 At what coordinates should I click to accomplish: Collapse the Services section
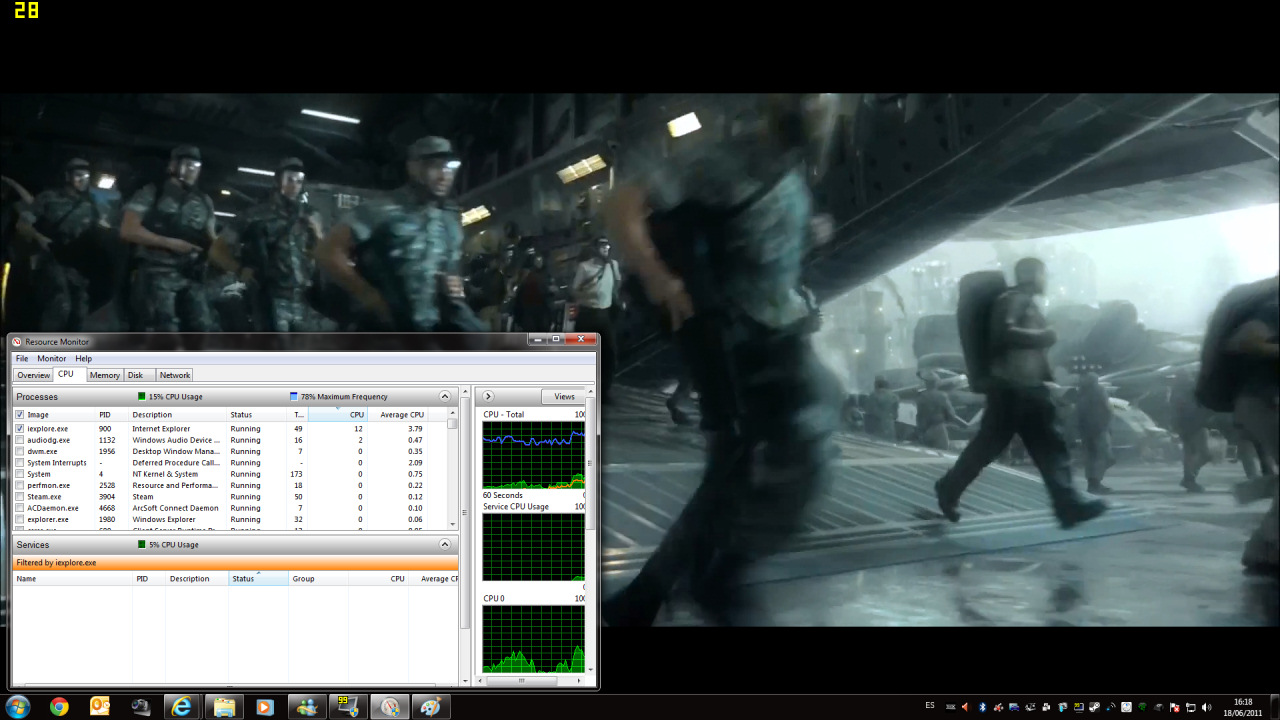(445, 545)
